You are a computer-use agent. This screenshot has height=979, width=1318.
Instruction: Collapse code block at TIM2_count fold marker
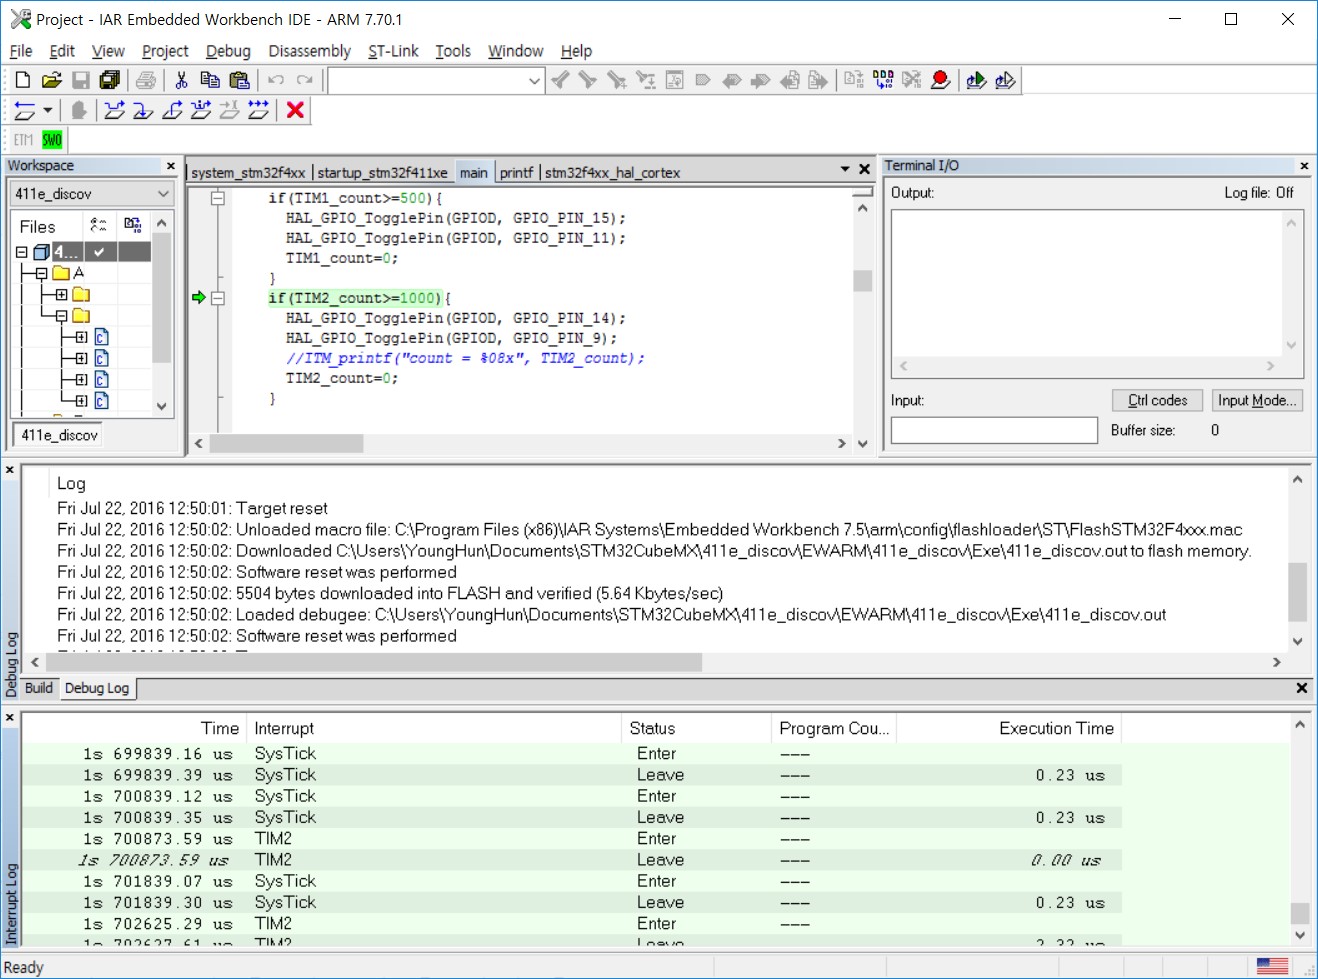[218, 298]
